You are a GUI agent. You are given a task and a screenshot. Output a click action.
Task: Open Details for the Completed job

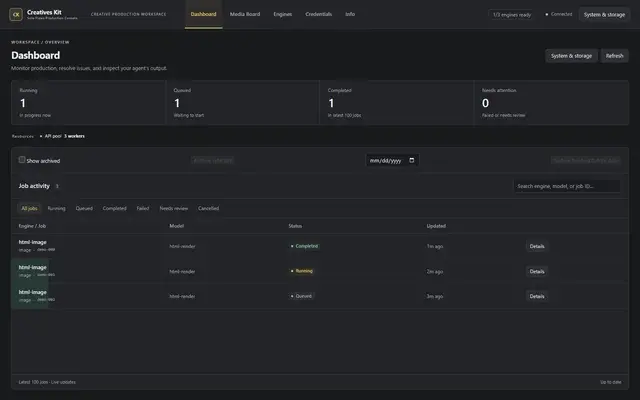(537, 246)
